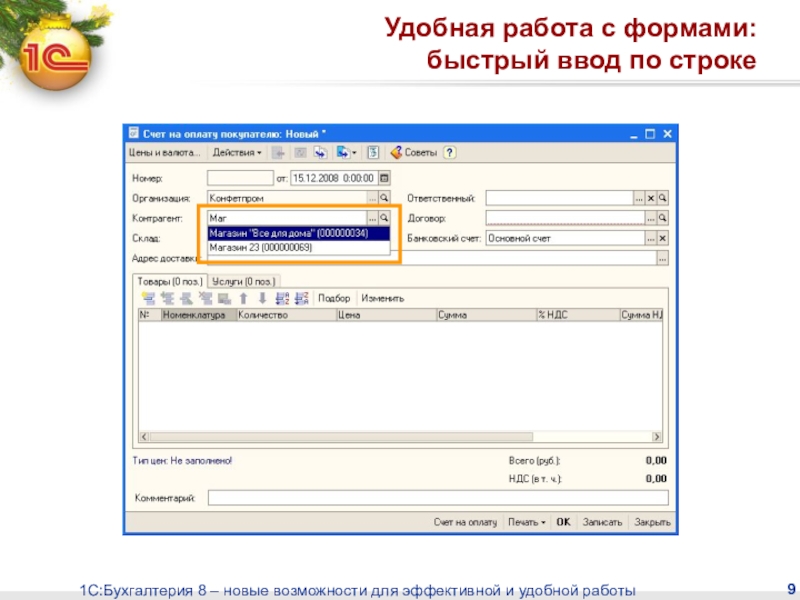This screenshot has width=800, height=600.
Task: Click the move row up arrow icon
Action: tap(243, 298)
